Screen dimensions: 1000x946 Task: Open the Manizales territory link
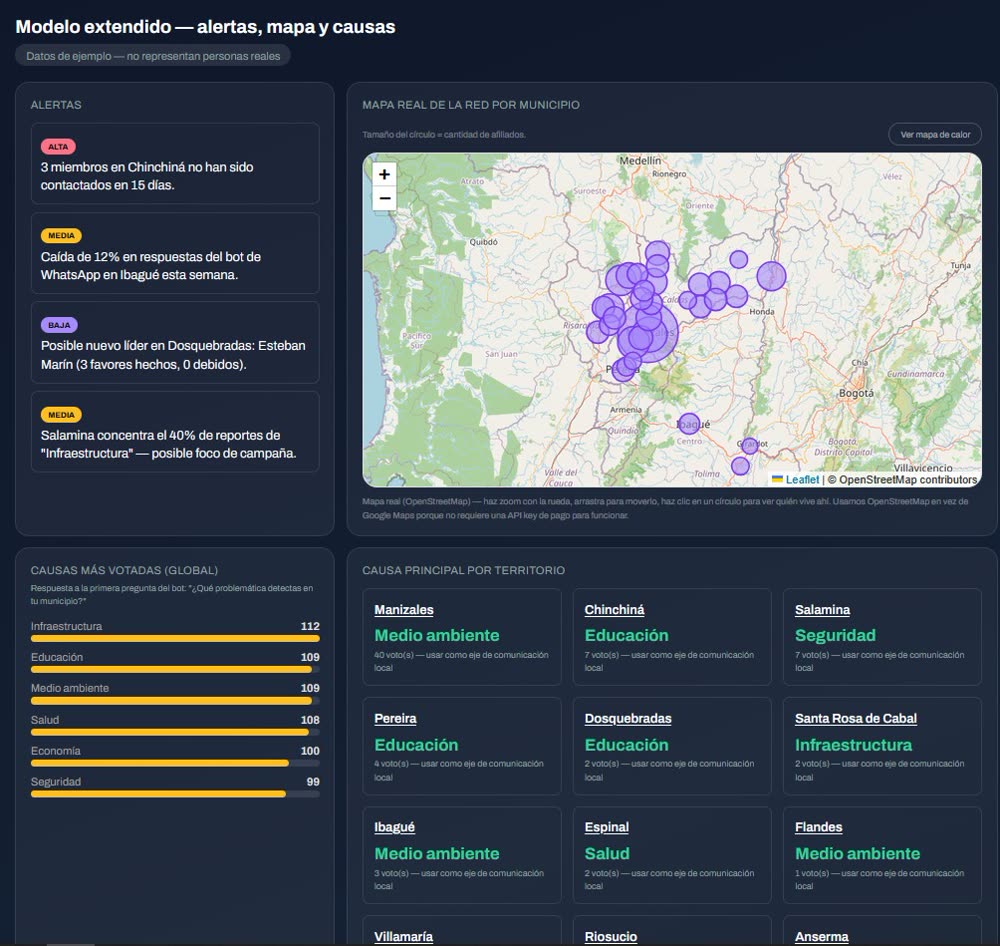coord(404,609)
